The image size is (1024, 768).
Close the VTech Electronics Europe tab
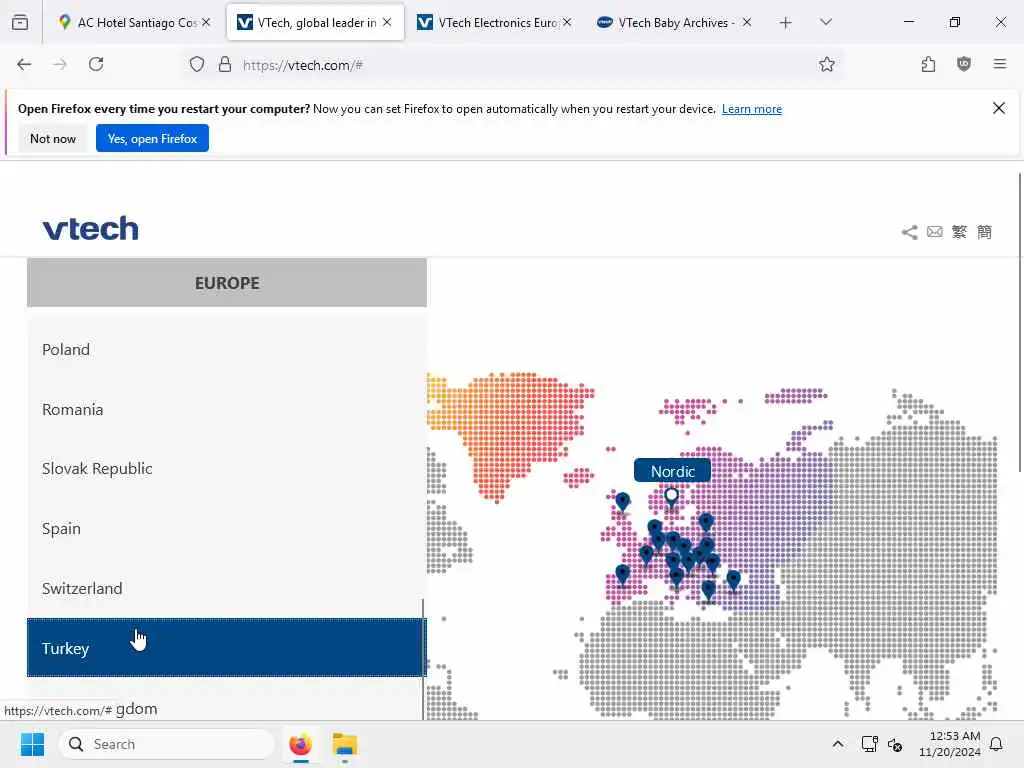coord(567,22)
